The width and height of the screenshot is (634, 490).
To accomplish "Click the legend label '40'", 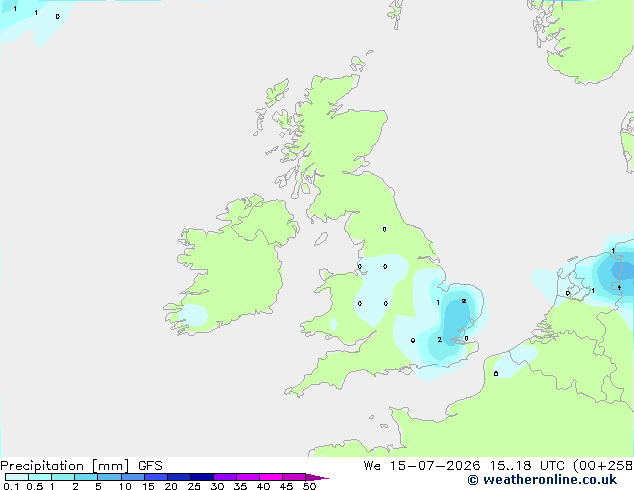I will coord(263,486).
